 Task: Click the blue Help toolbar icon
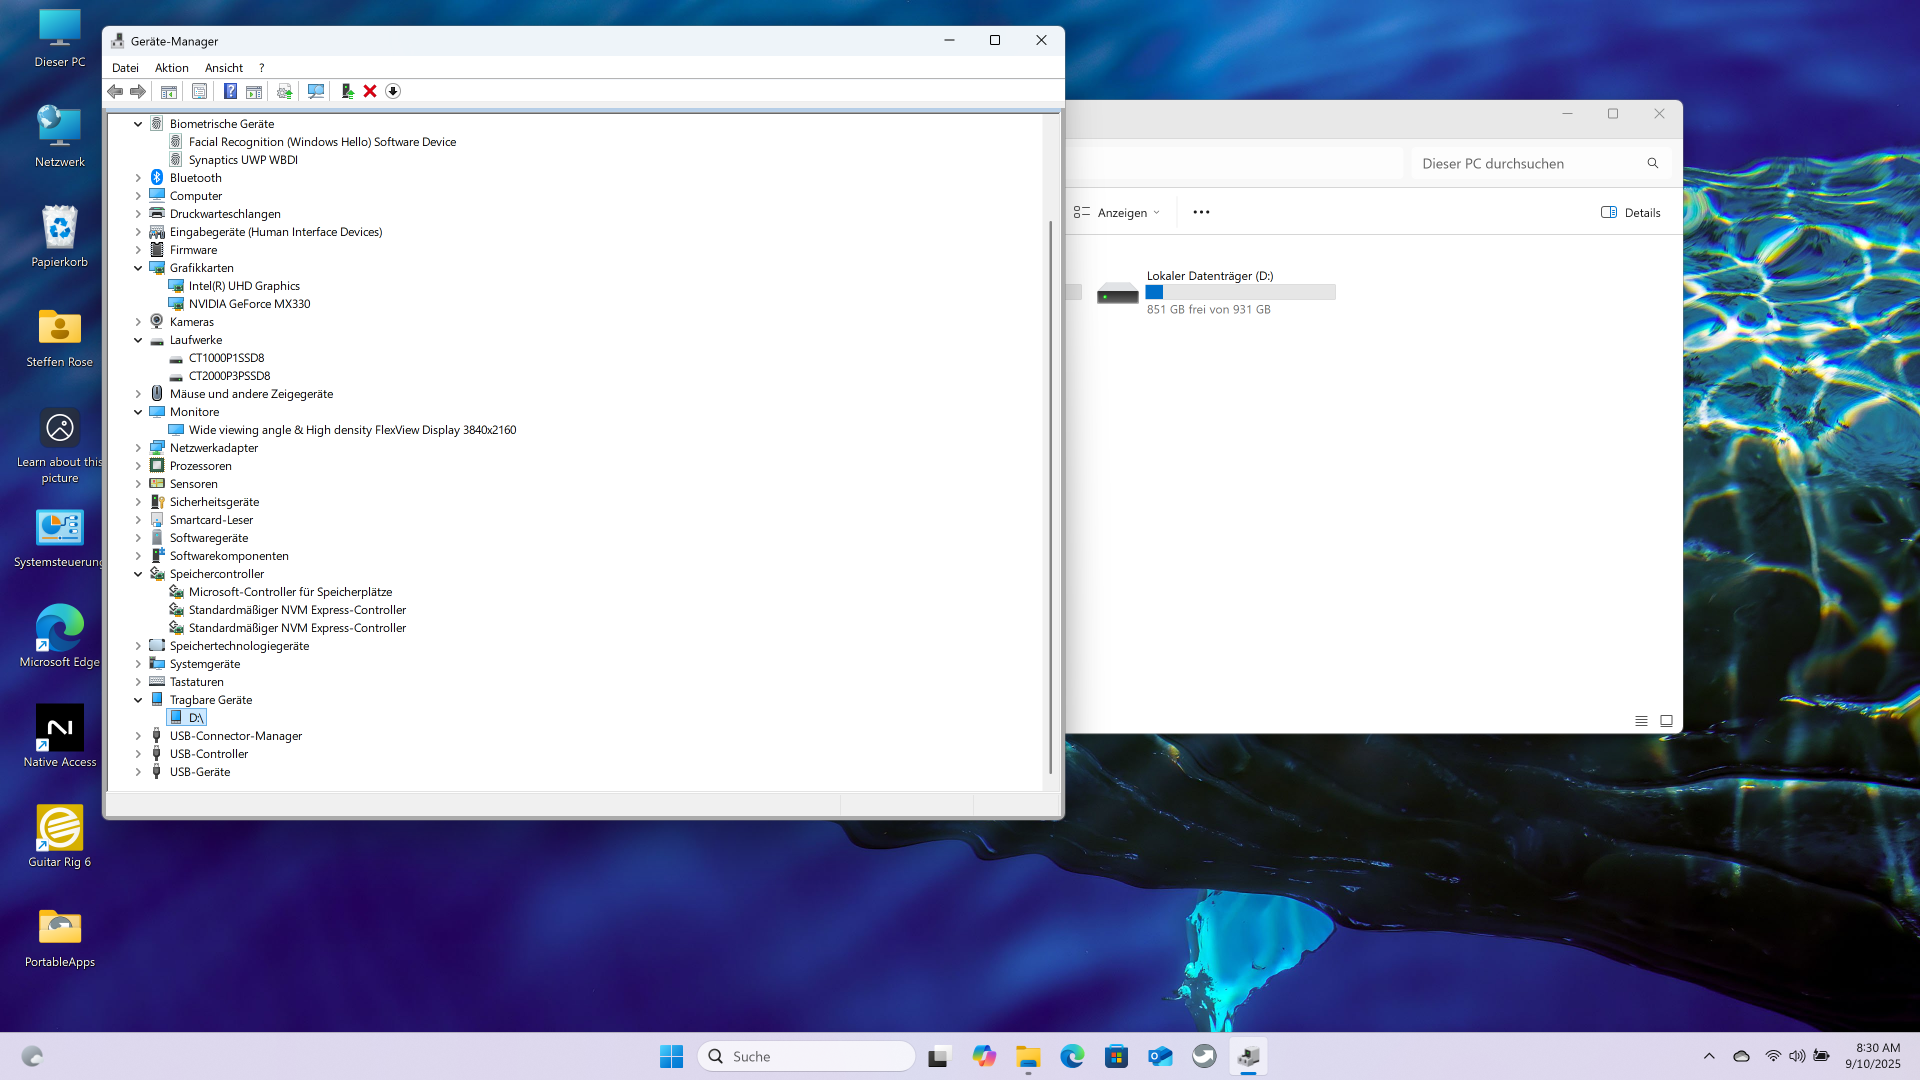[230, 91]
